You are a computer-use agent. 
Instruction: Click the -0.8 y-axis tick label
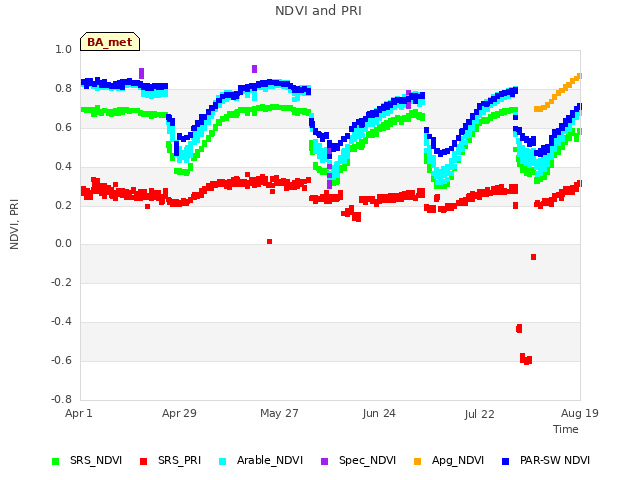pyautogui.click(x=61, y=399)
